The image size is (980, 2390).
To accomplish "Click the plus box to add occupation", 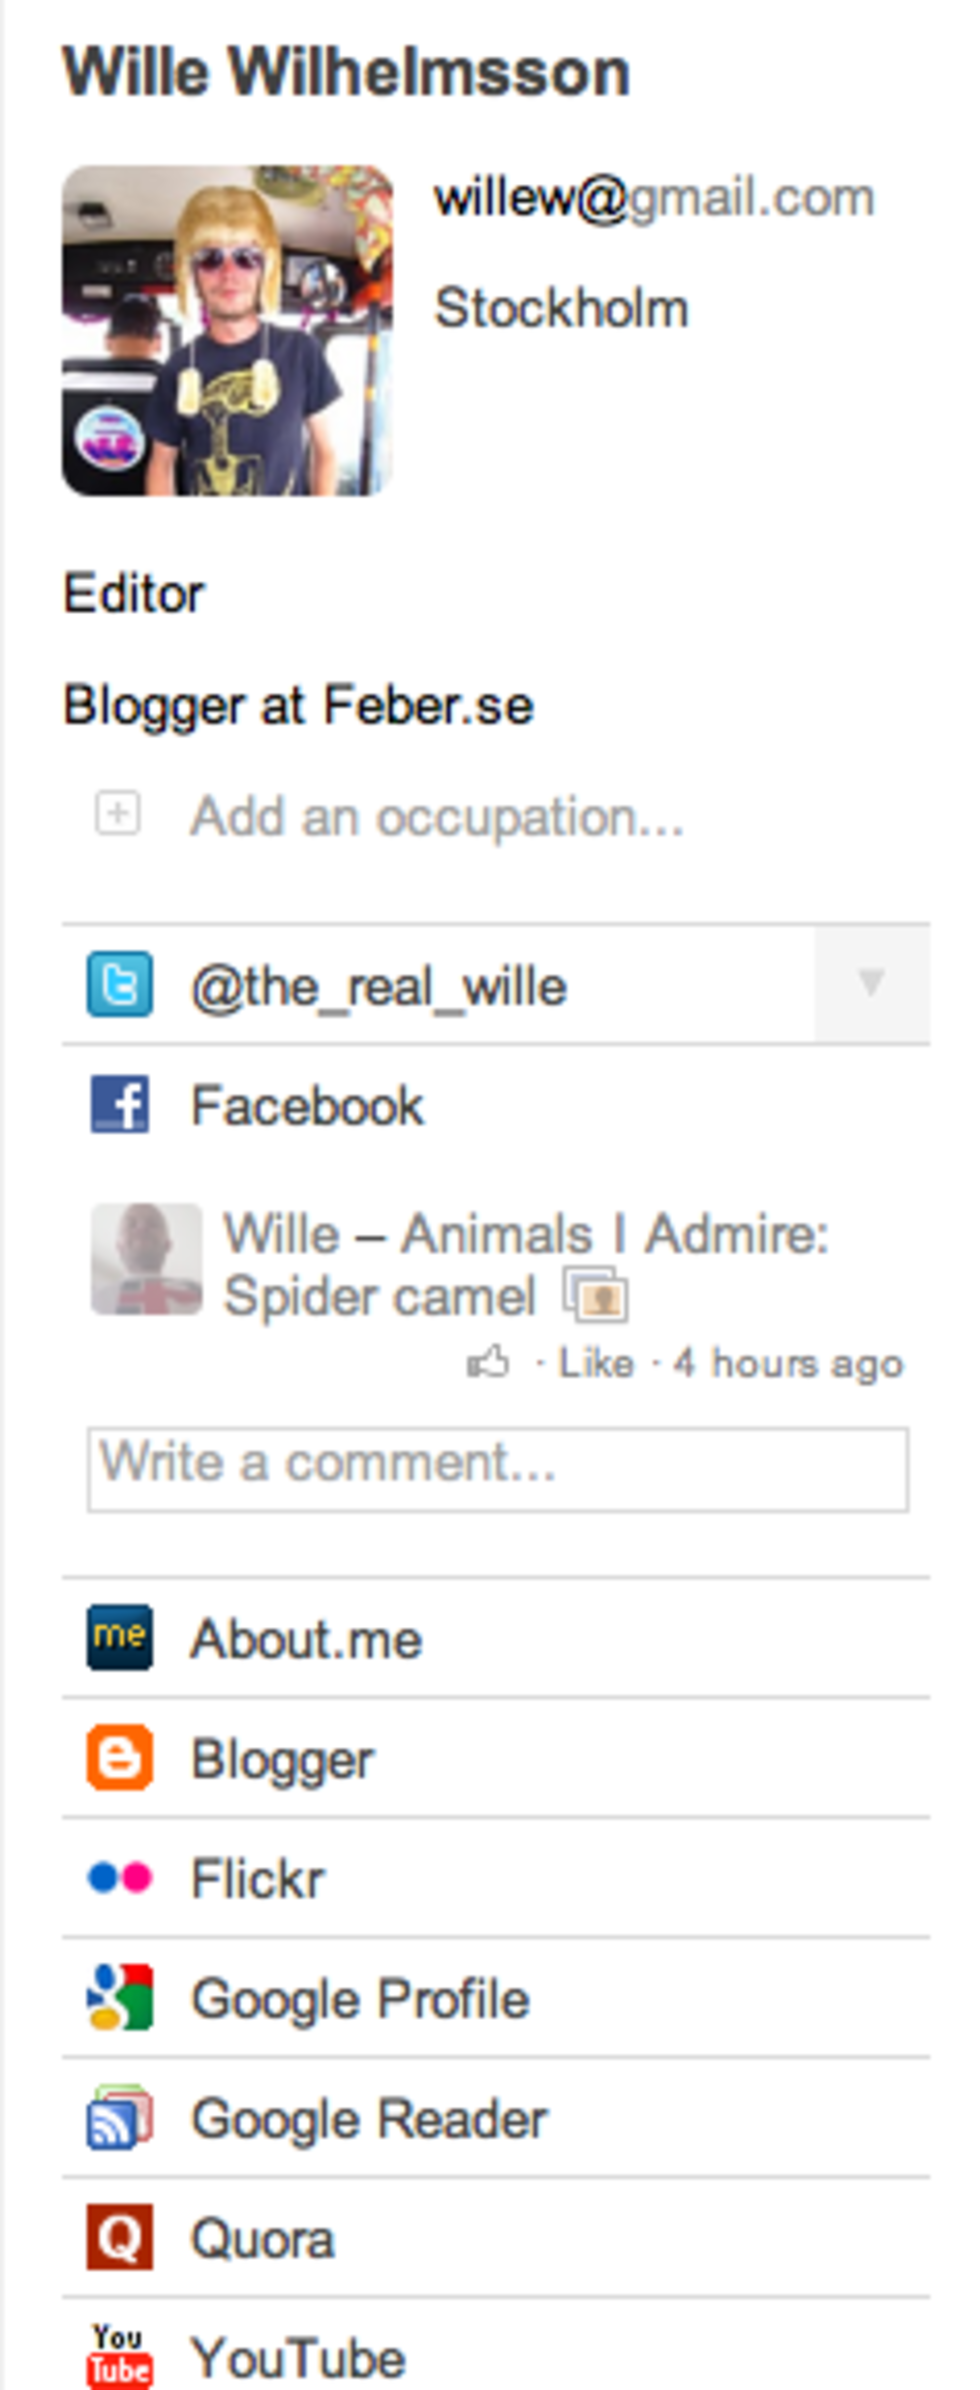I will (118, 813).
